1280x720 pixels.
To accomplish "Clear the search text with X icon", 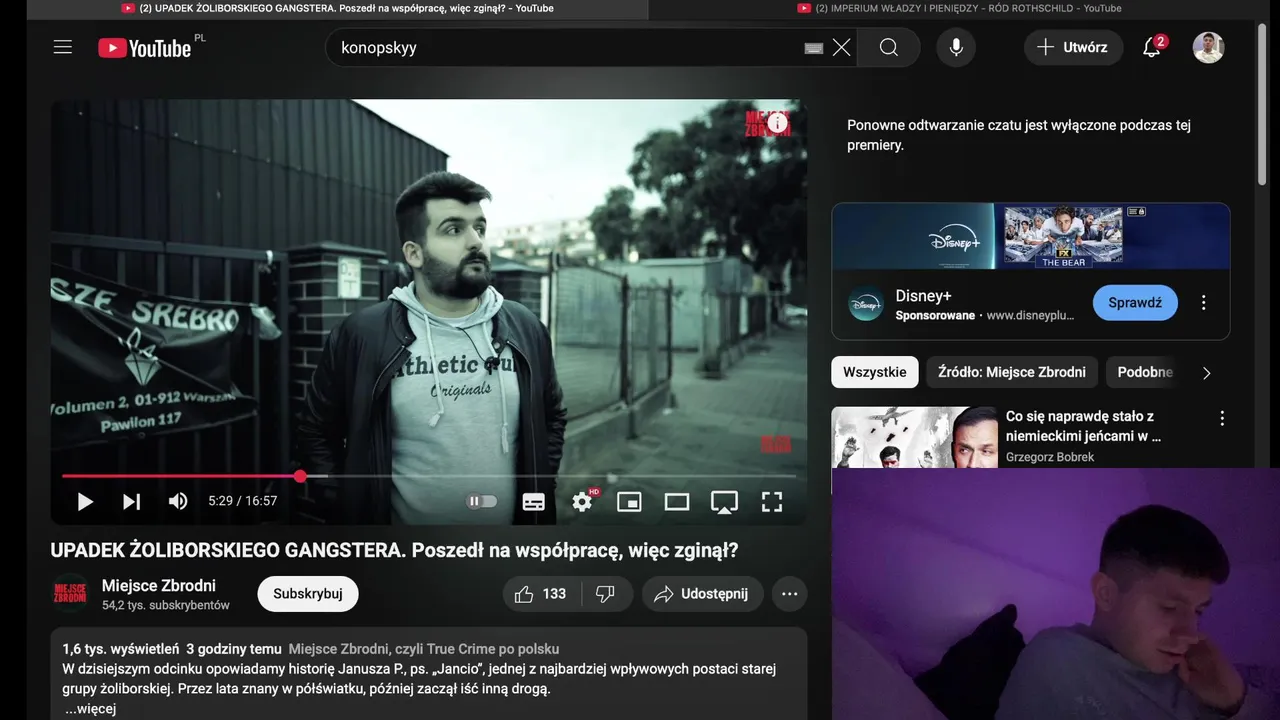I will (842, 47).
